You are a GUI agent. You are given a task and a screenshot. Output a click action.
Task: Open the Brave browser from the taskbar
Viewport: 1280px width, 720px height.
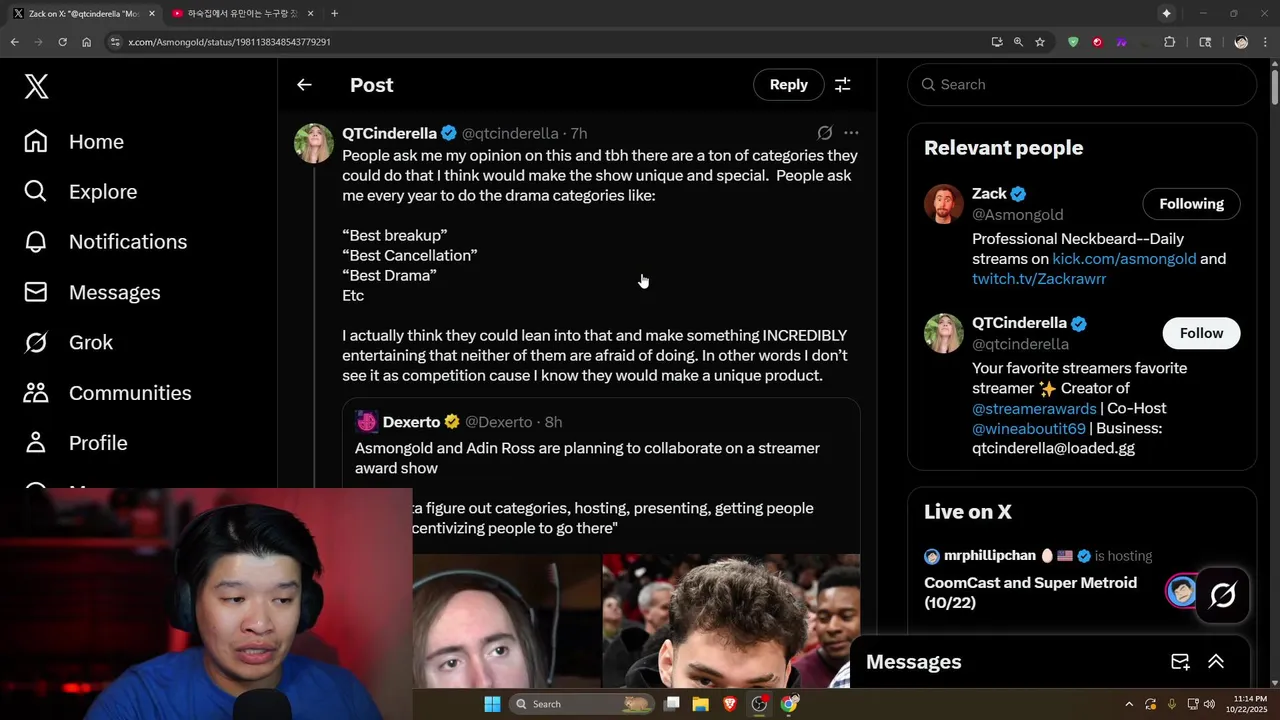730,704
